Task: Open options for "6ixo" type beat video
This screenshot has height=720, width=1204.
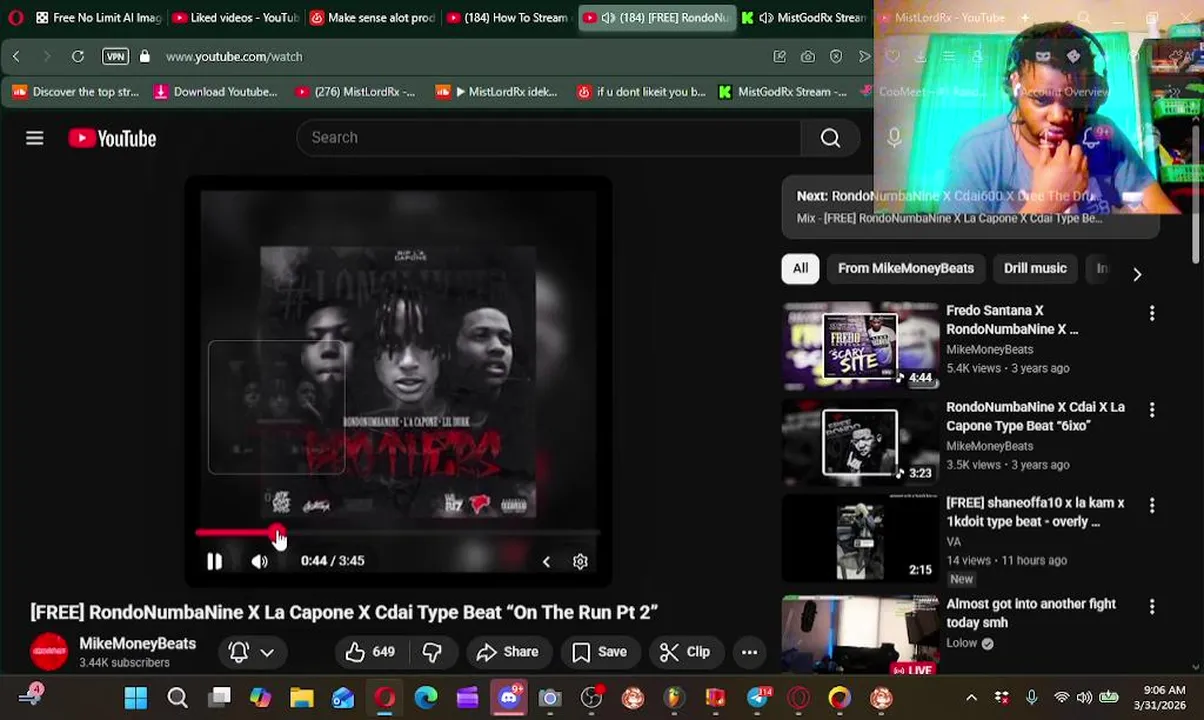Action: pos(1152,409)
